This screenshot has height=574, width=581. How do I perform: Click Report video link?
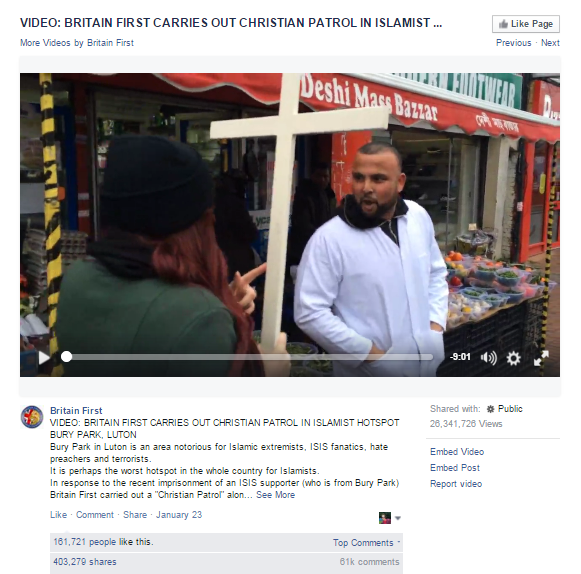(456, 484)
